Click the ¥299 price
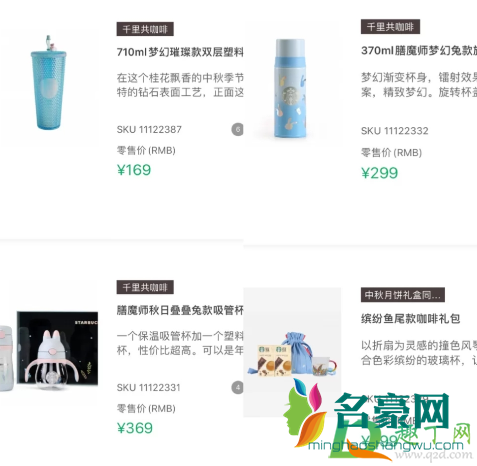This screenshot has width=477, height=466. (x=380, y=173)
